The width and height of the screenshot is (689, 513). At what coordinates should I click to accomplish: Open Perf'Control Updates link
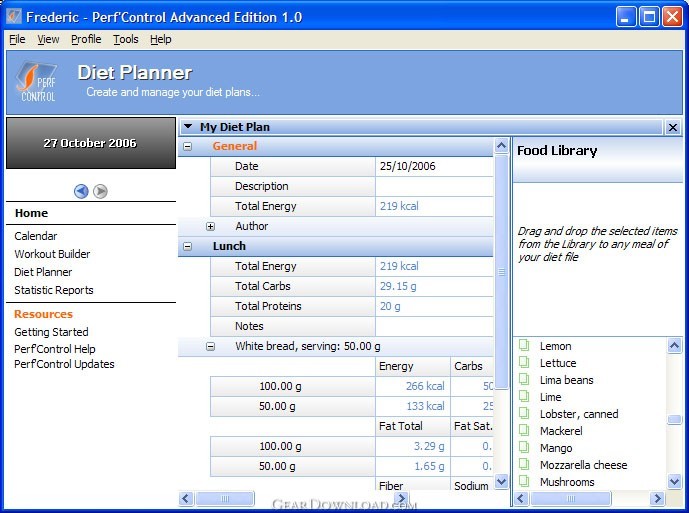(64, 364)
